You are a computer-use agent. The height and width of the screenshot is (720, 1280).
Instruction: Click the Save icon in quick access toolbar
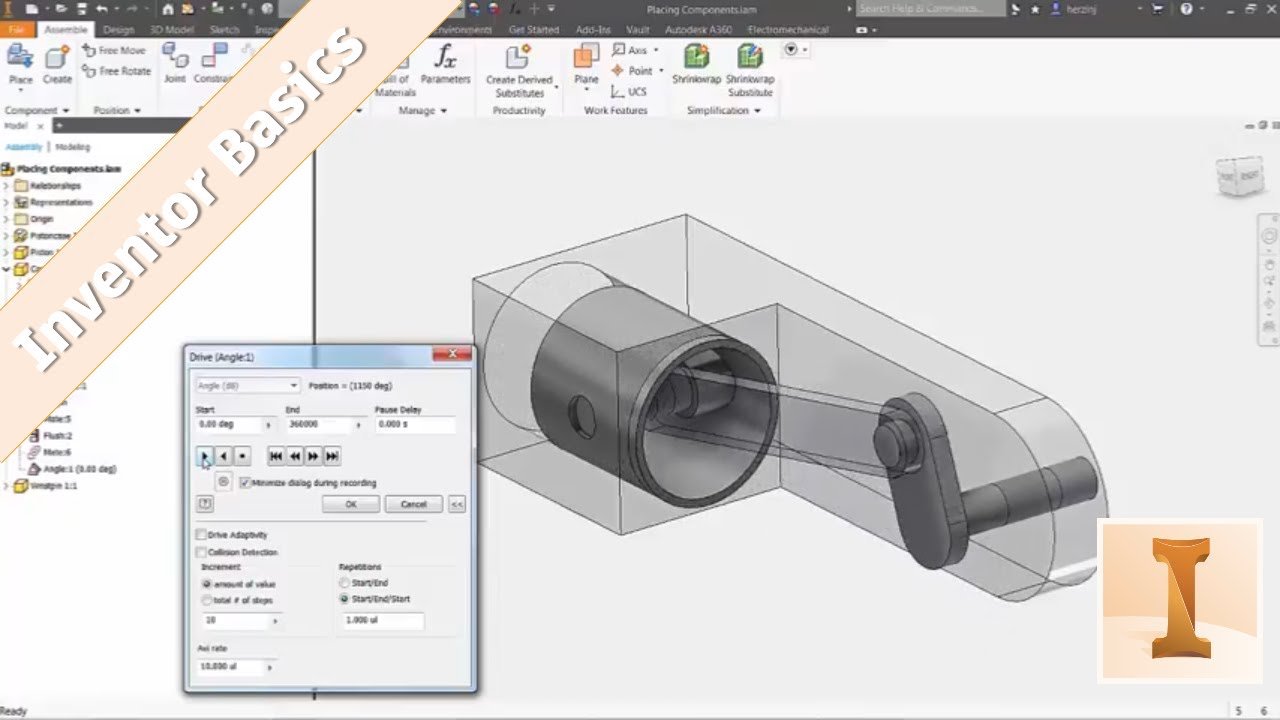pyautogui.click(x=82, y=9)
